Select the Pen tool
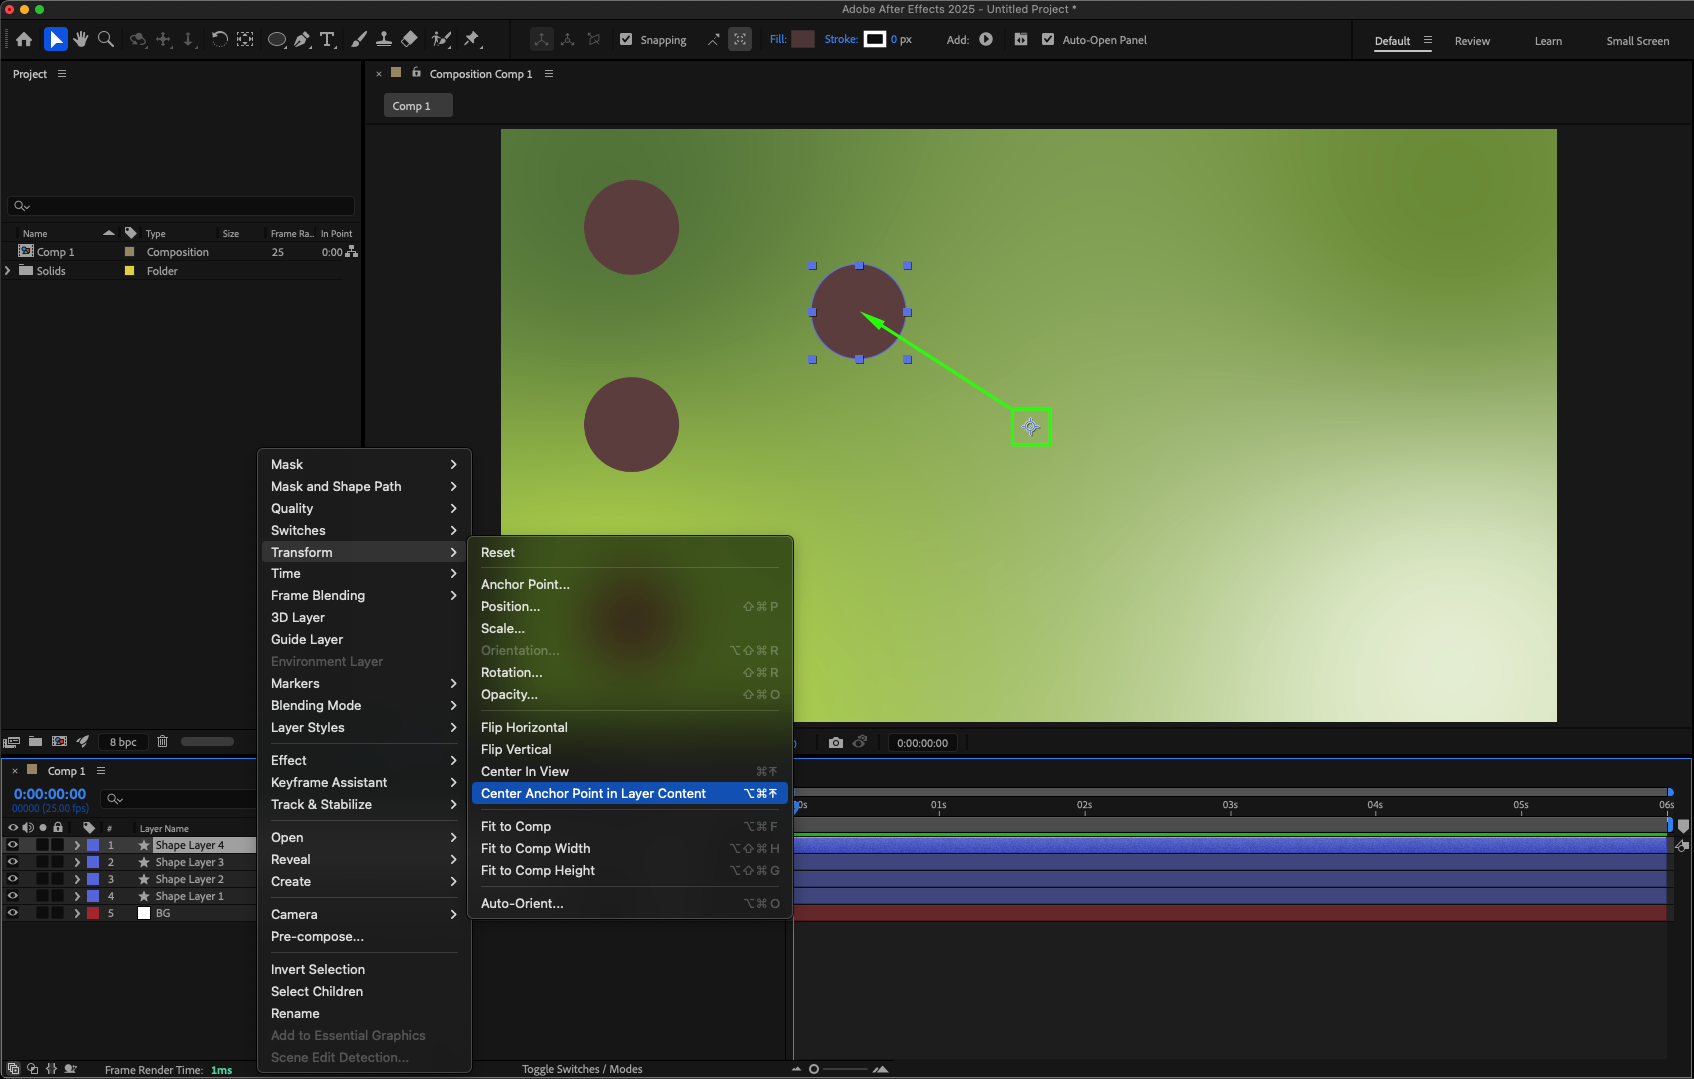Image resolution: width=1694 pixels, height=1079 pixels. point(302,39)
